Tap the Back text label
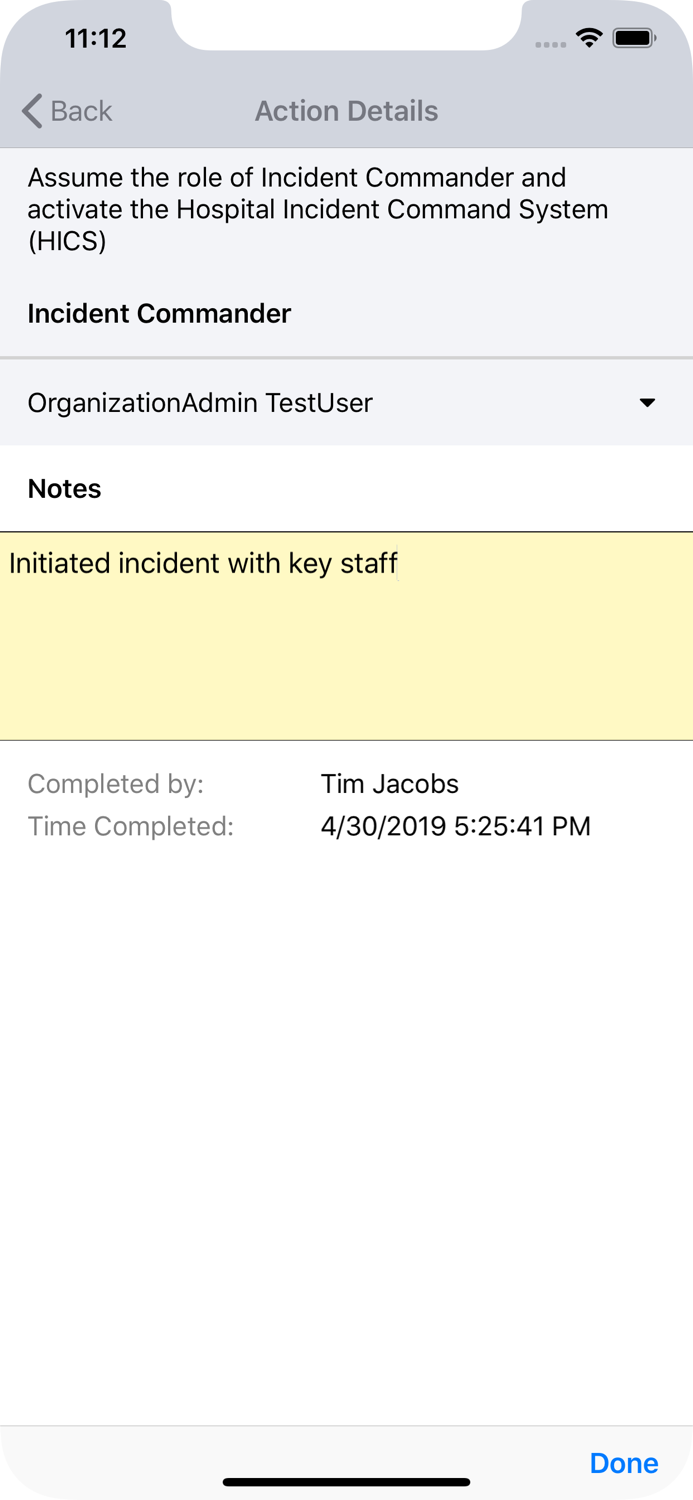The width and height of the screenshot is (693, 1500). 82,111
